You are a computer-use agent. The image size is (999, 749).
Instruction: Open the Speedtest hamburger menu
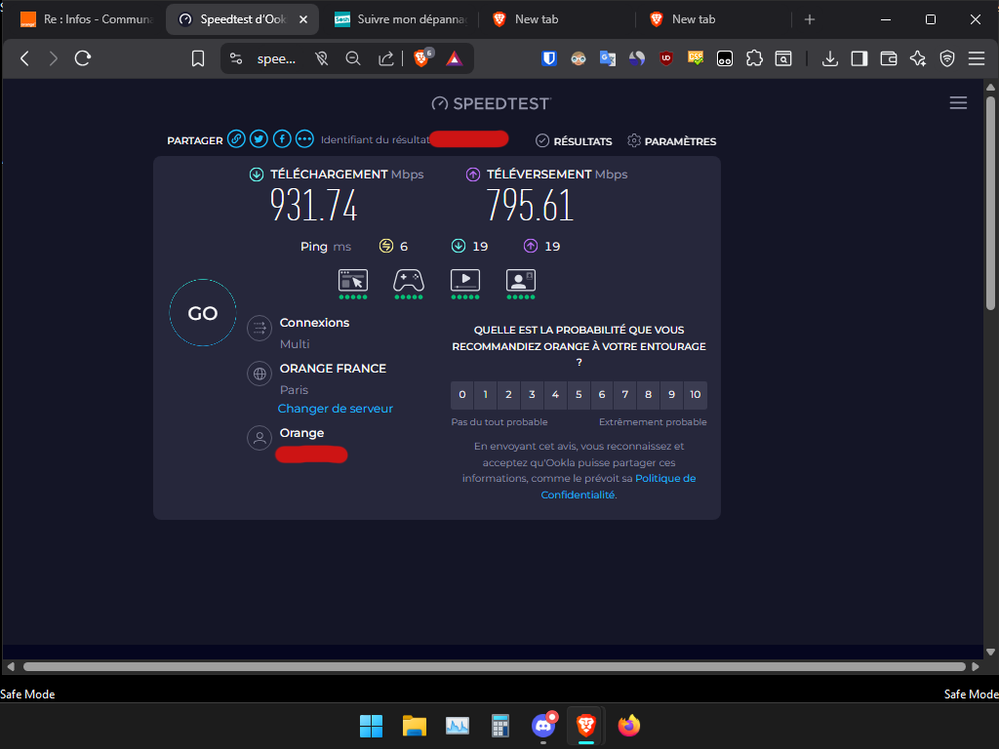pyautogui.click(x=958, y=103)
